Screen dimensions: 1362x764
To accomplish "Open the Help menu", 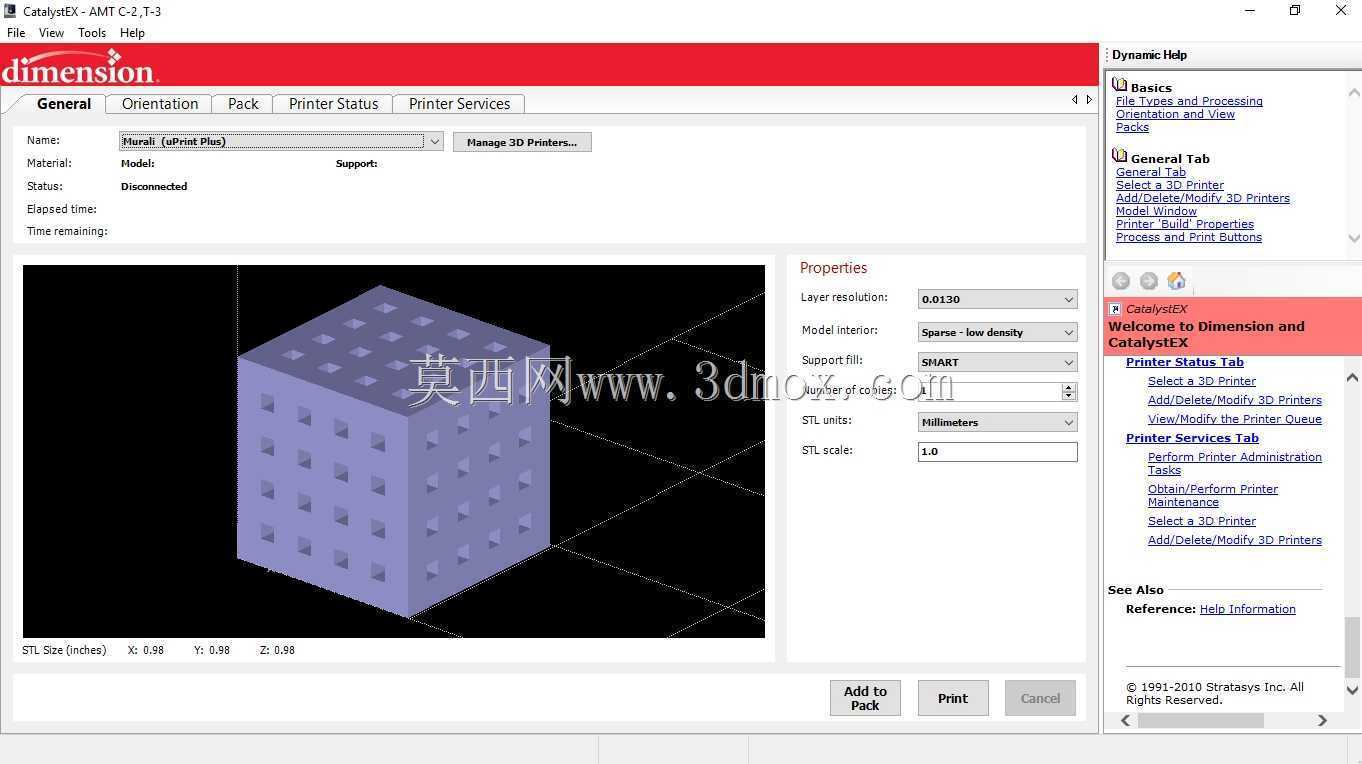I will pyautogui.click(x=132, y=33).
